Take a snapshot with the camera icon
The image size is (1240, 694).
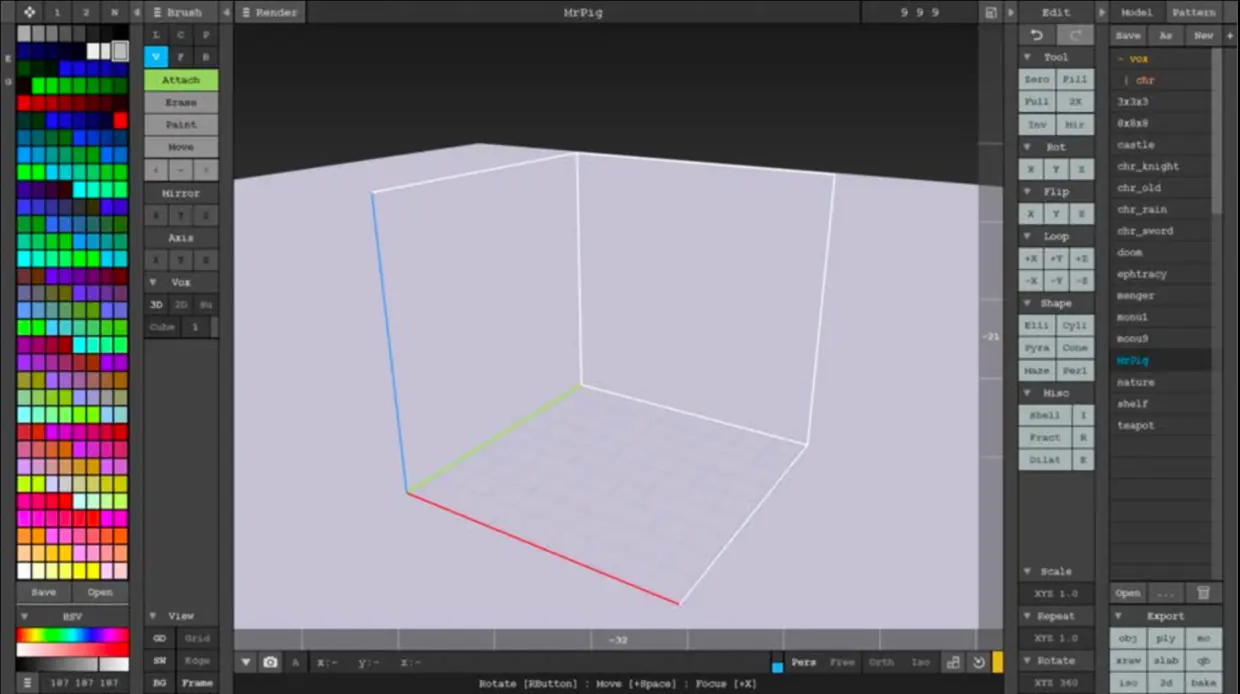[x=270, y=662]
